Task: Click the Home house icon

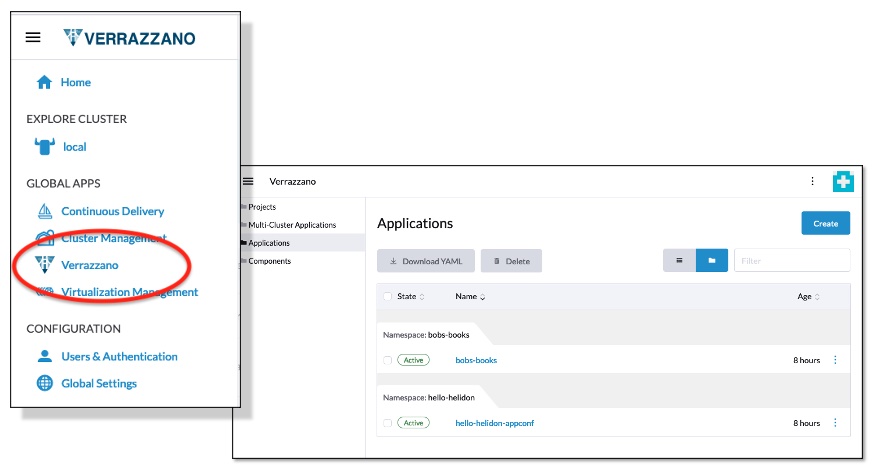Action: pos(44,82)
